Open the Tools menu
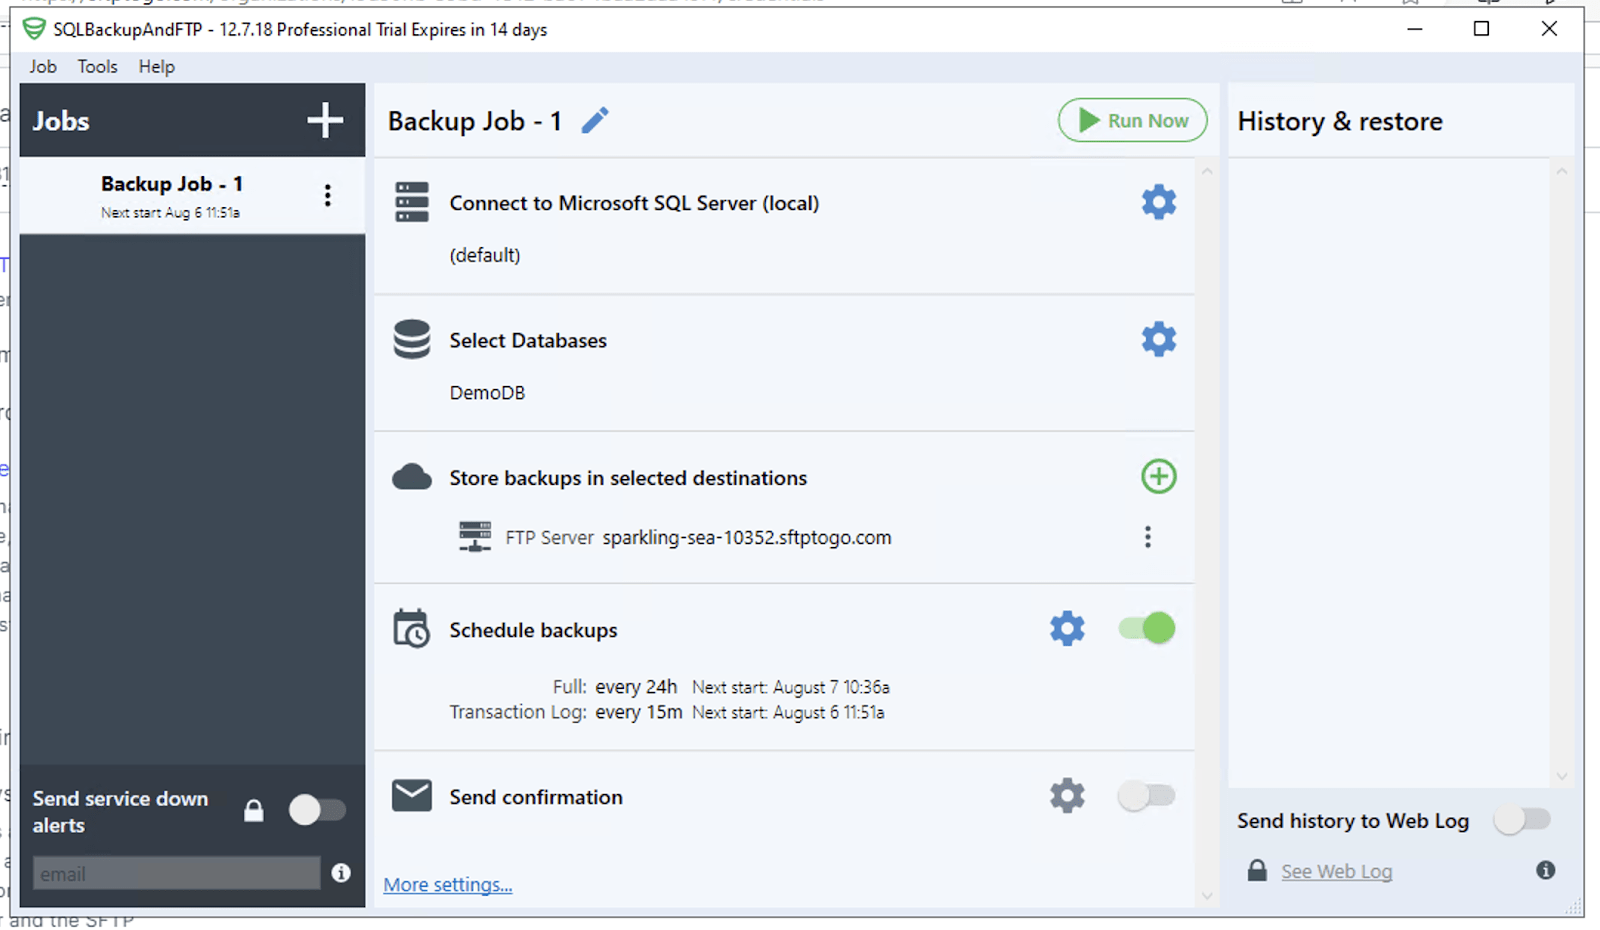Viewport: 1600px width, 930px height. click(96, 66)
